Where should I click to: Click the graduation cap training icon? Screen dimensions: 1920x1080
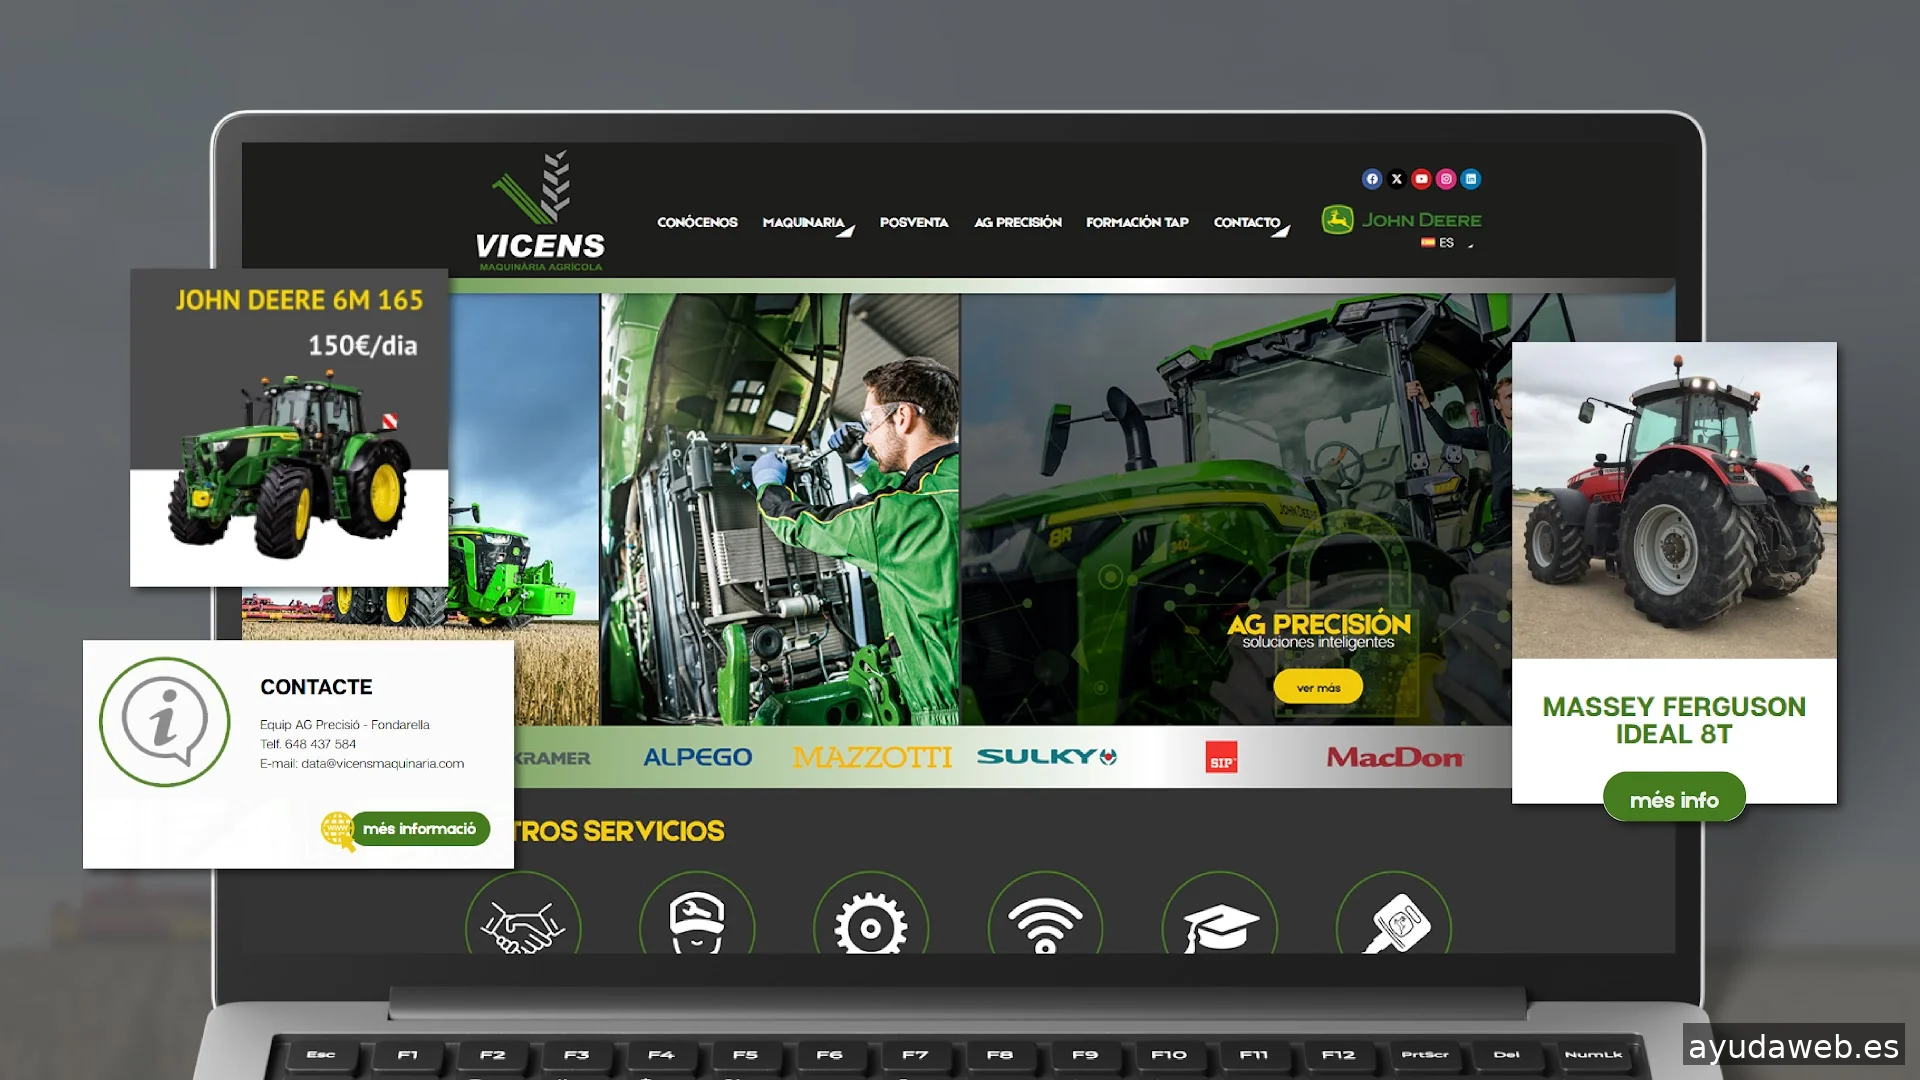(x=1220, y=925)
